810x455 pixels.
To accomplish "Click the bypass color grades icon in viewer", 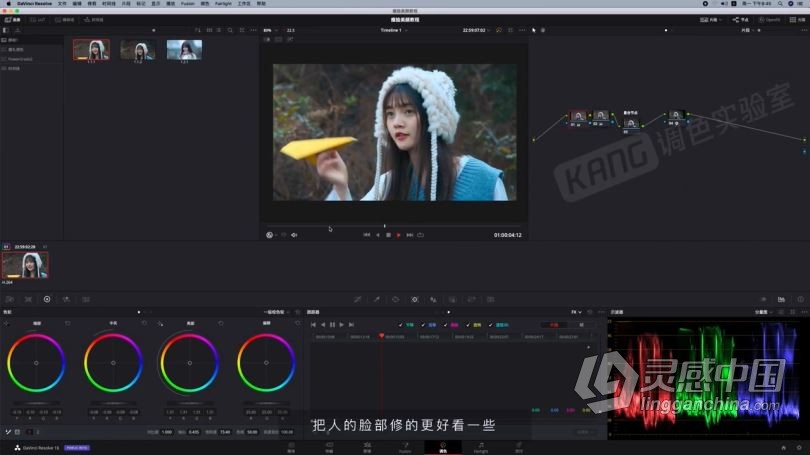I will click(x=499, y=30).
